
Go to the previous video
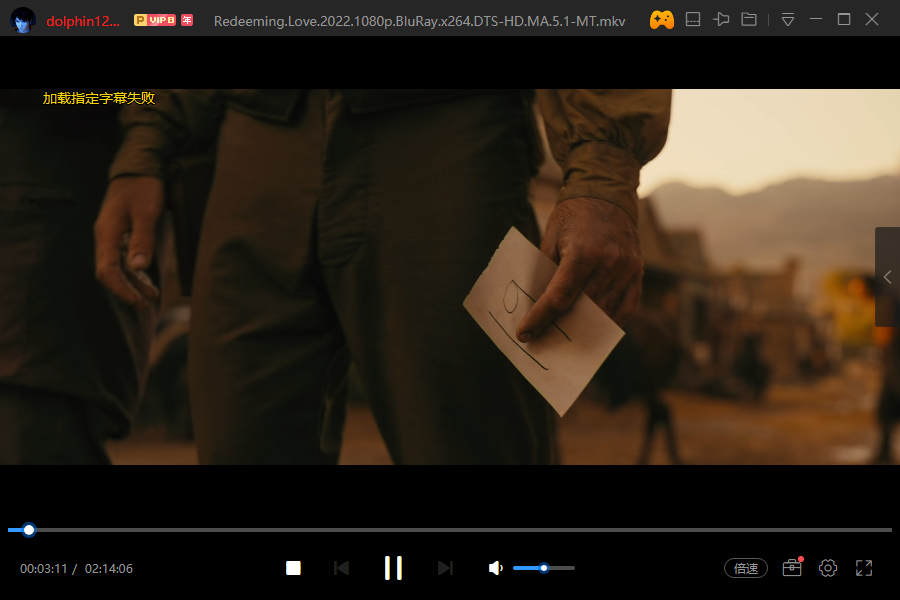(x=341, y=568)
